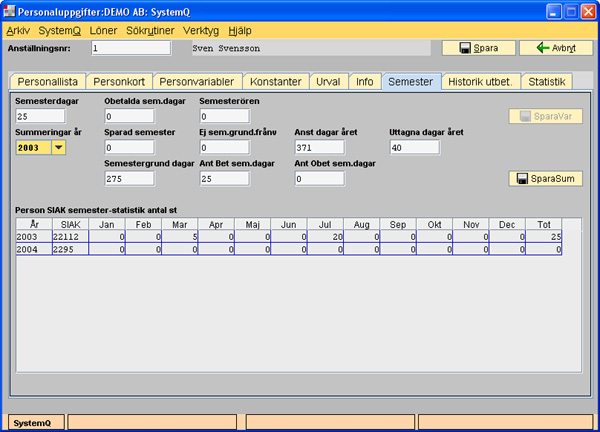
Task: Click the Tot column header
Action: tap(543, 224)
